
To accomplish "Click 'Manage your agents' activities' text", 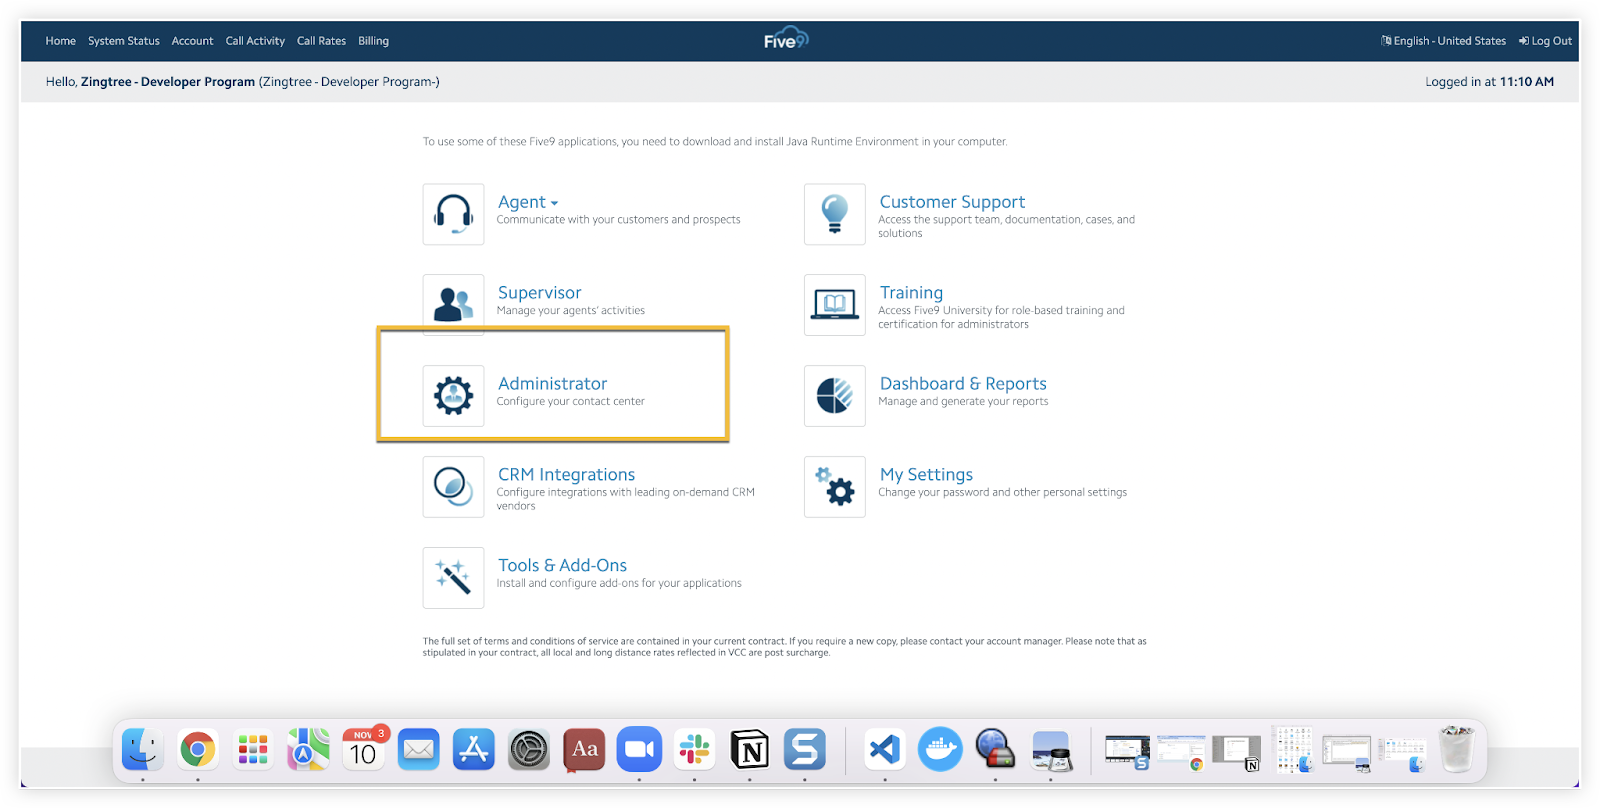I will coord(570,311).
